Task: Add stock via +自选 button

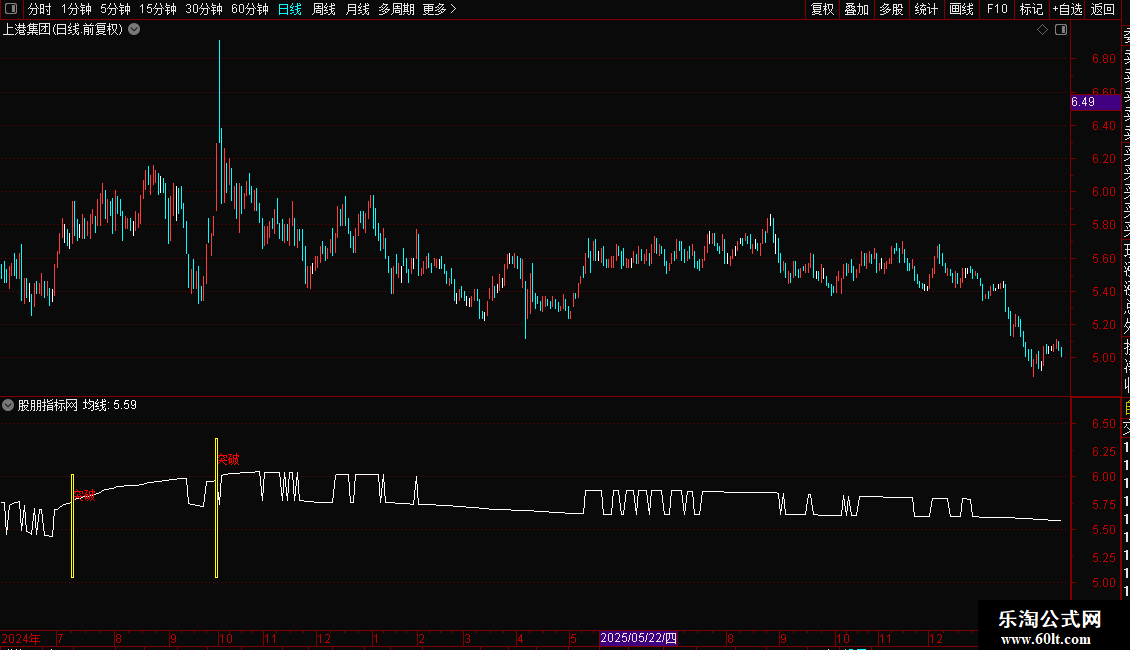Action: 1067,9
